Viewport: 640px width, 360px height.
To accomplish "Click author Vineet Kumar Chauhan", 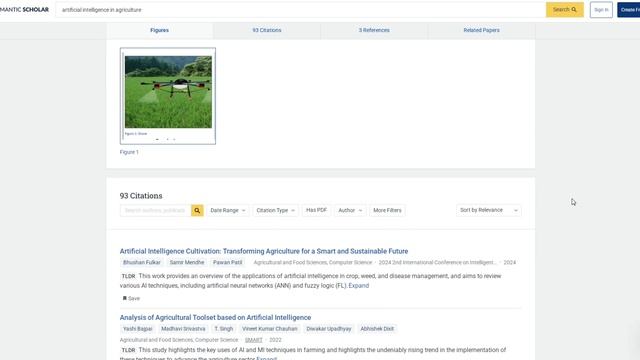I will point(269,329).
